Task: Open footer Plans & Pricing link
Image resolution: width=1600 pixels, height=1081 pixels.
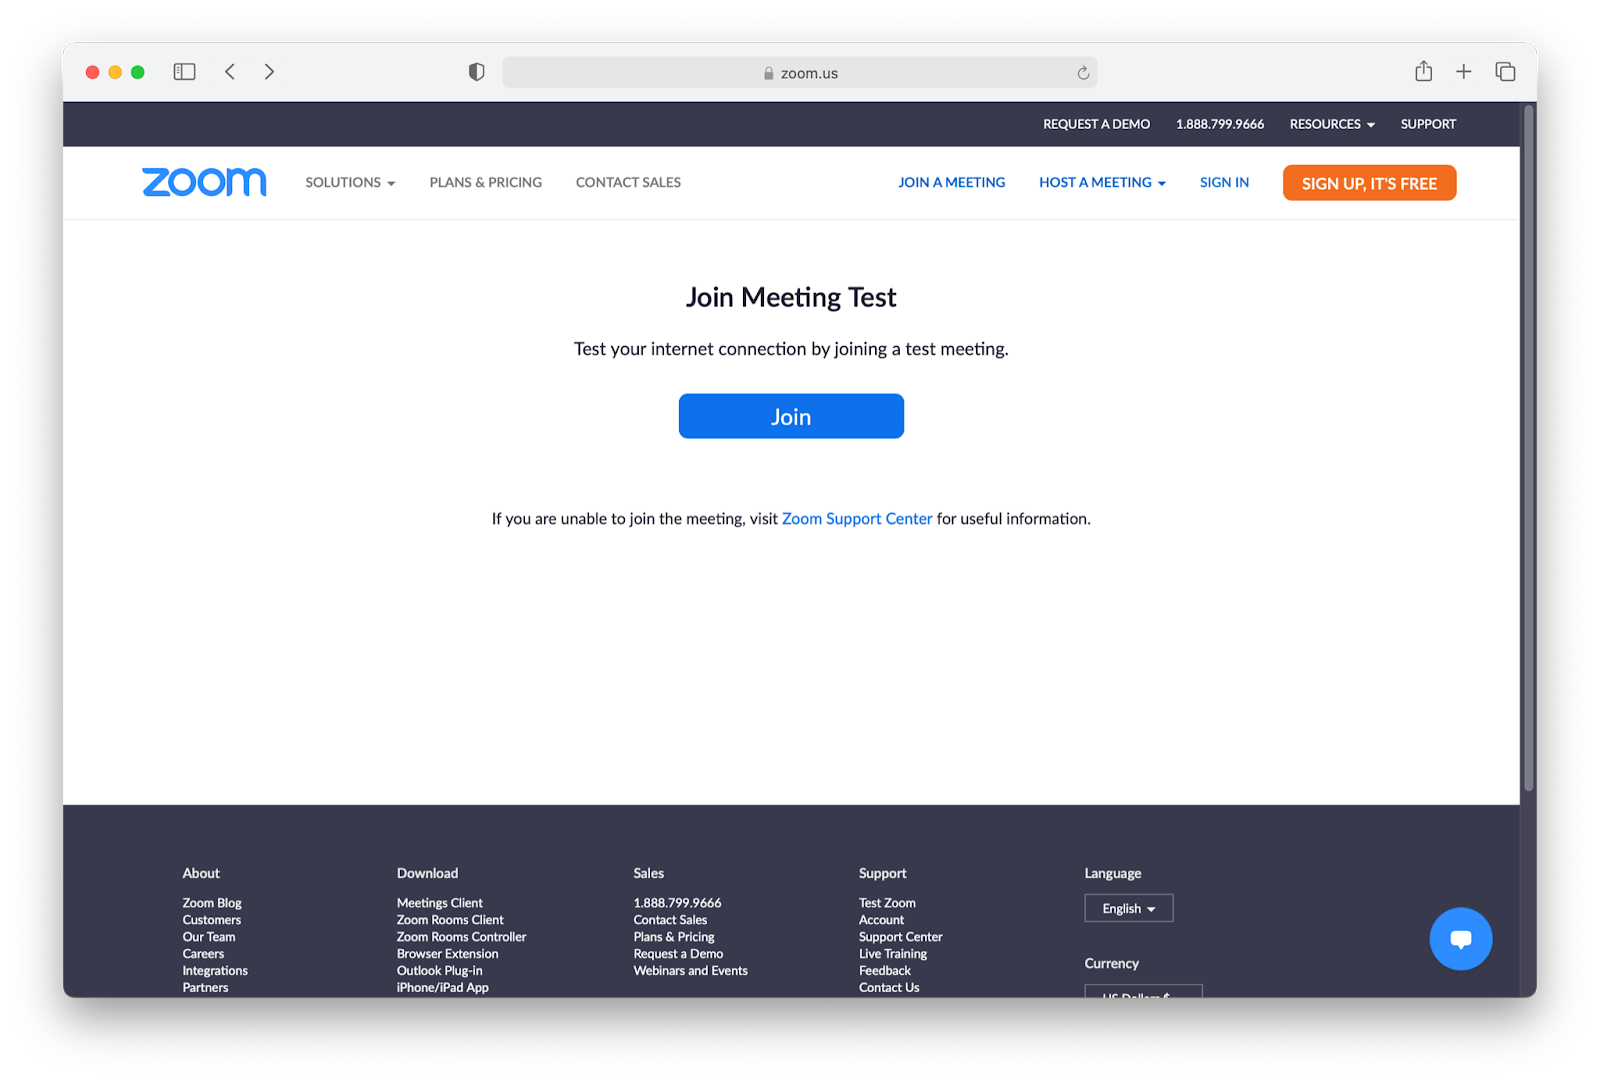Action: point(674,937)
